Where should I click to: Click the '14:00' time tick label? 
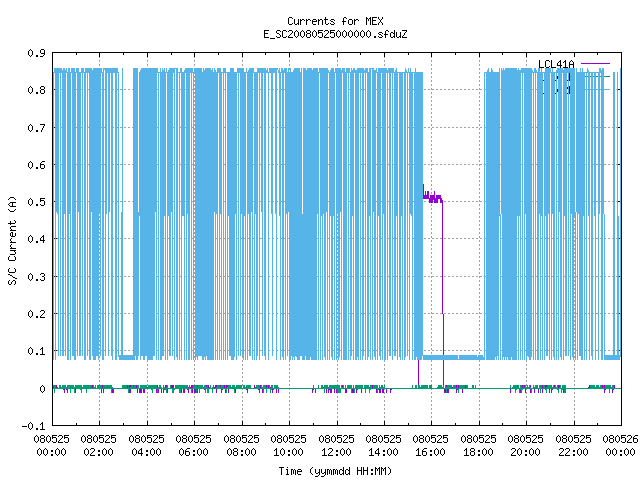point(384,452)
